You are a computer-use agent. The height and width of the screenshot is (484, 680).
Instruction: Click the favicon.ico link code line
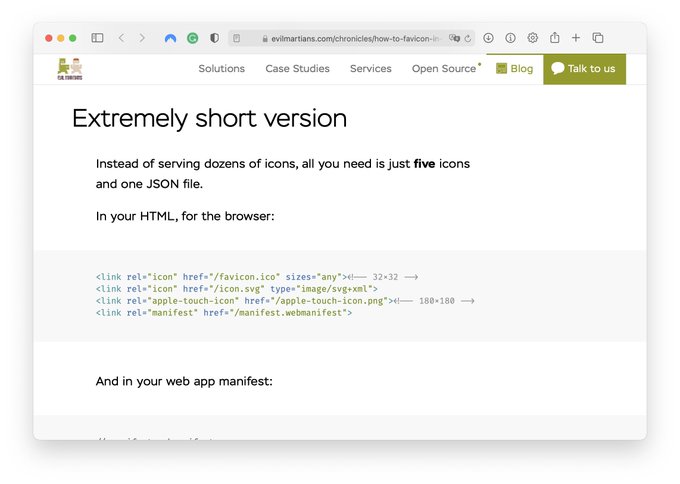tap(257, 277)
